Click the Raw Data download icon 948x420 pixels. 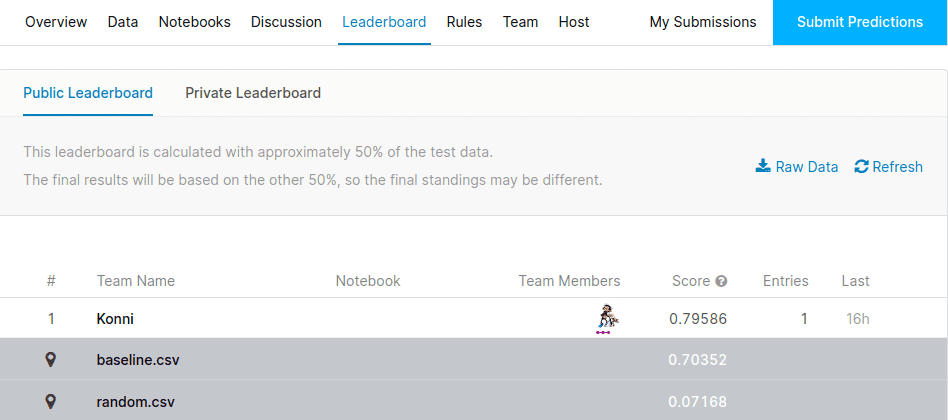[762, 166]
